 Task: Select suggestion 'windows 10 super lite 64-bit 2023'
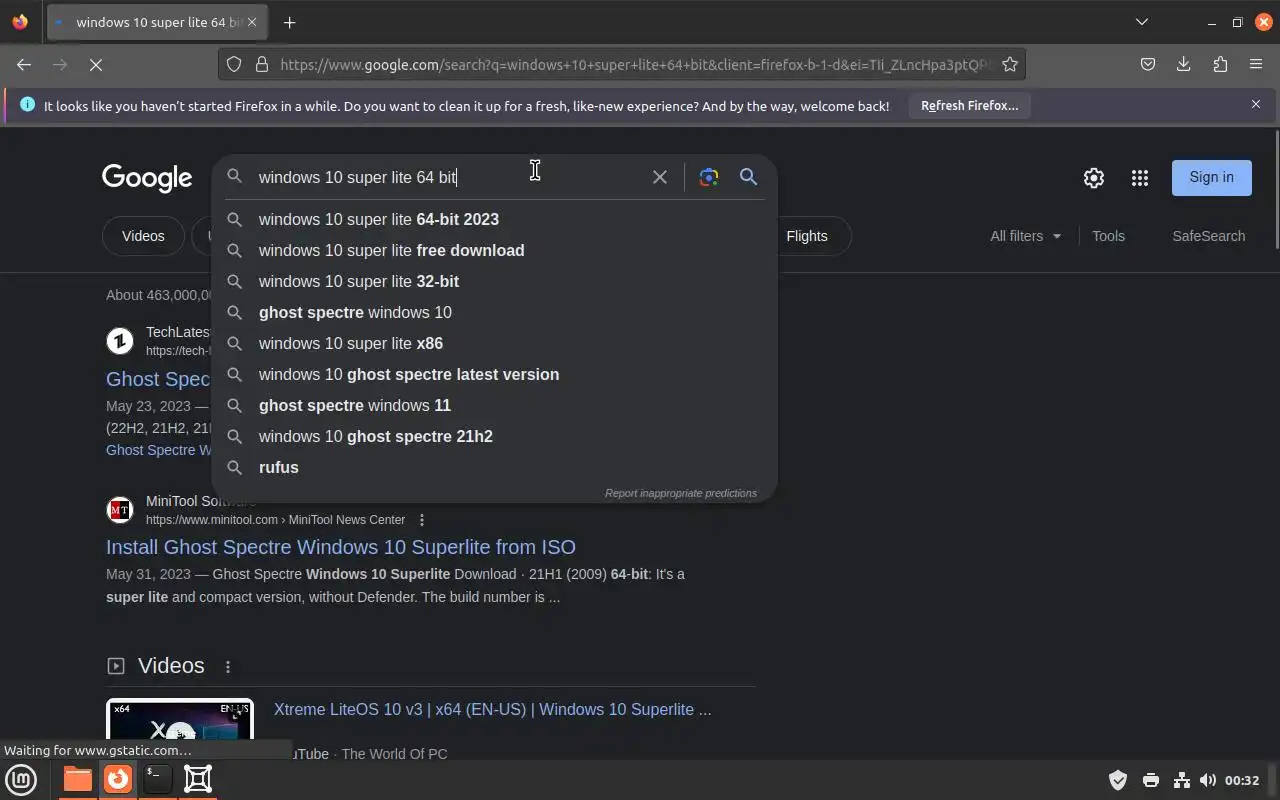click(494, 219)
